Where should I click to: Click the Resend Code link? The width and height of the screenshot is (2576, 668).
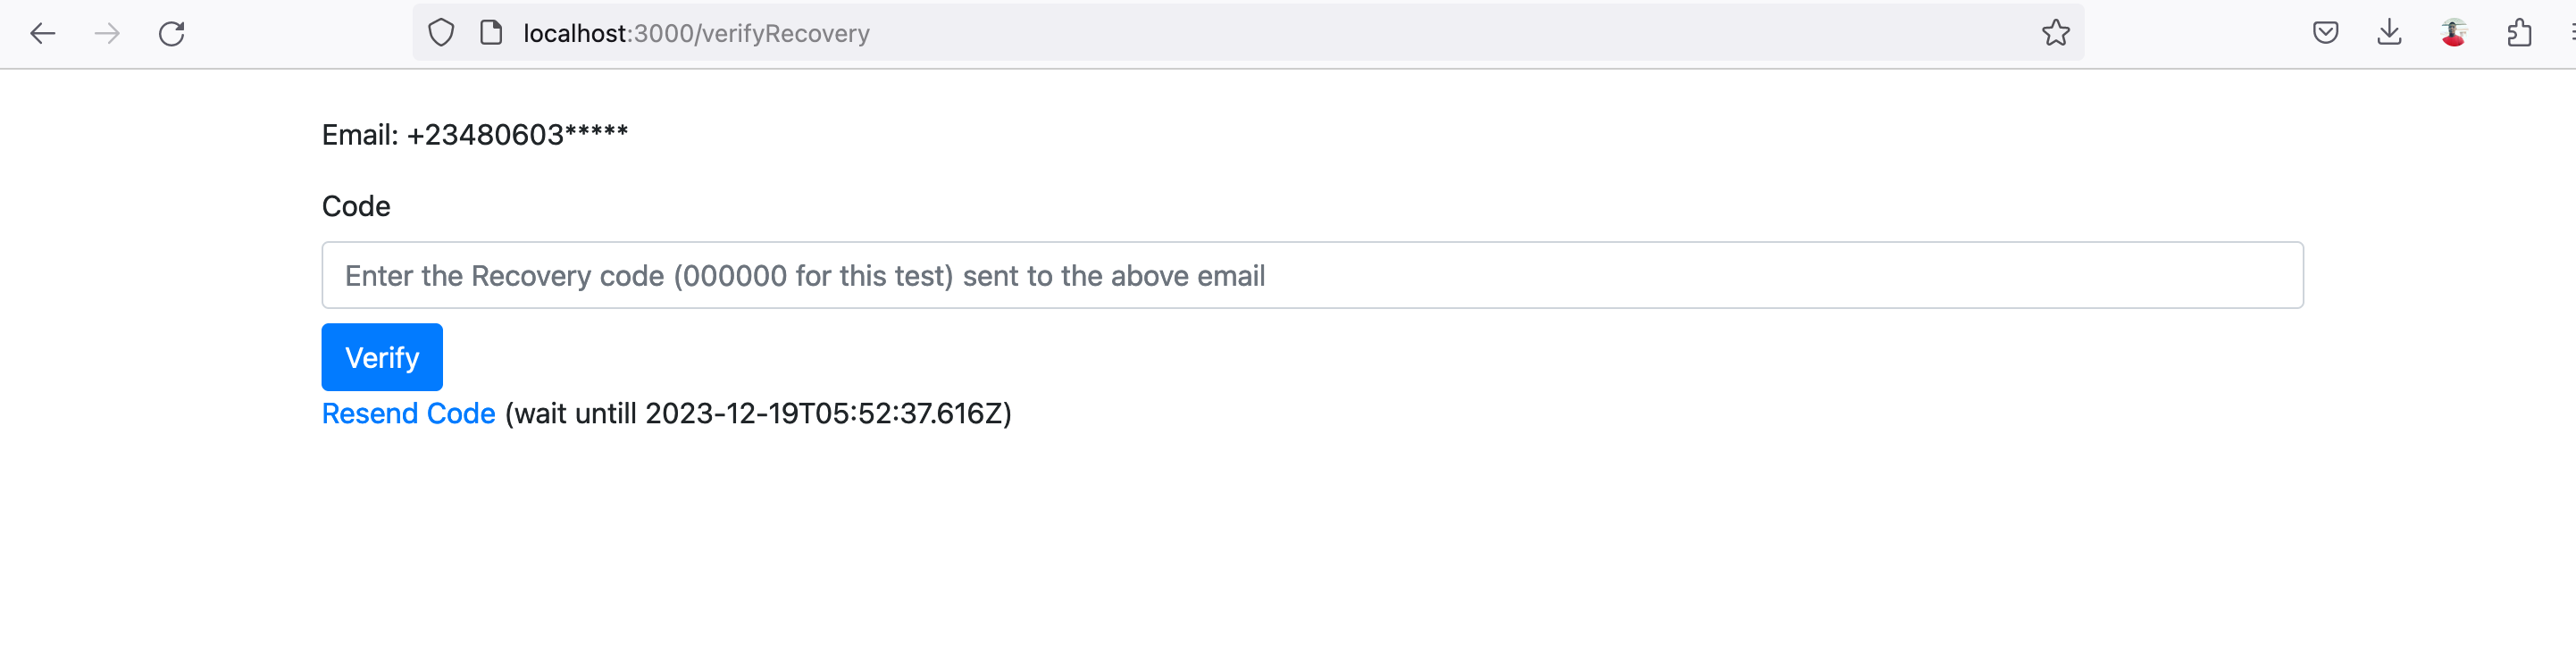pyautogui.click(x=408, y=414)
